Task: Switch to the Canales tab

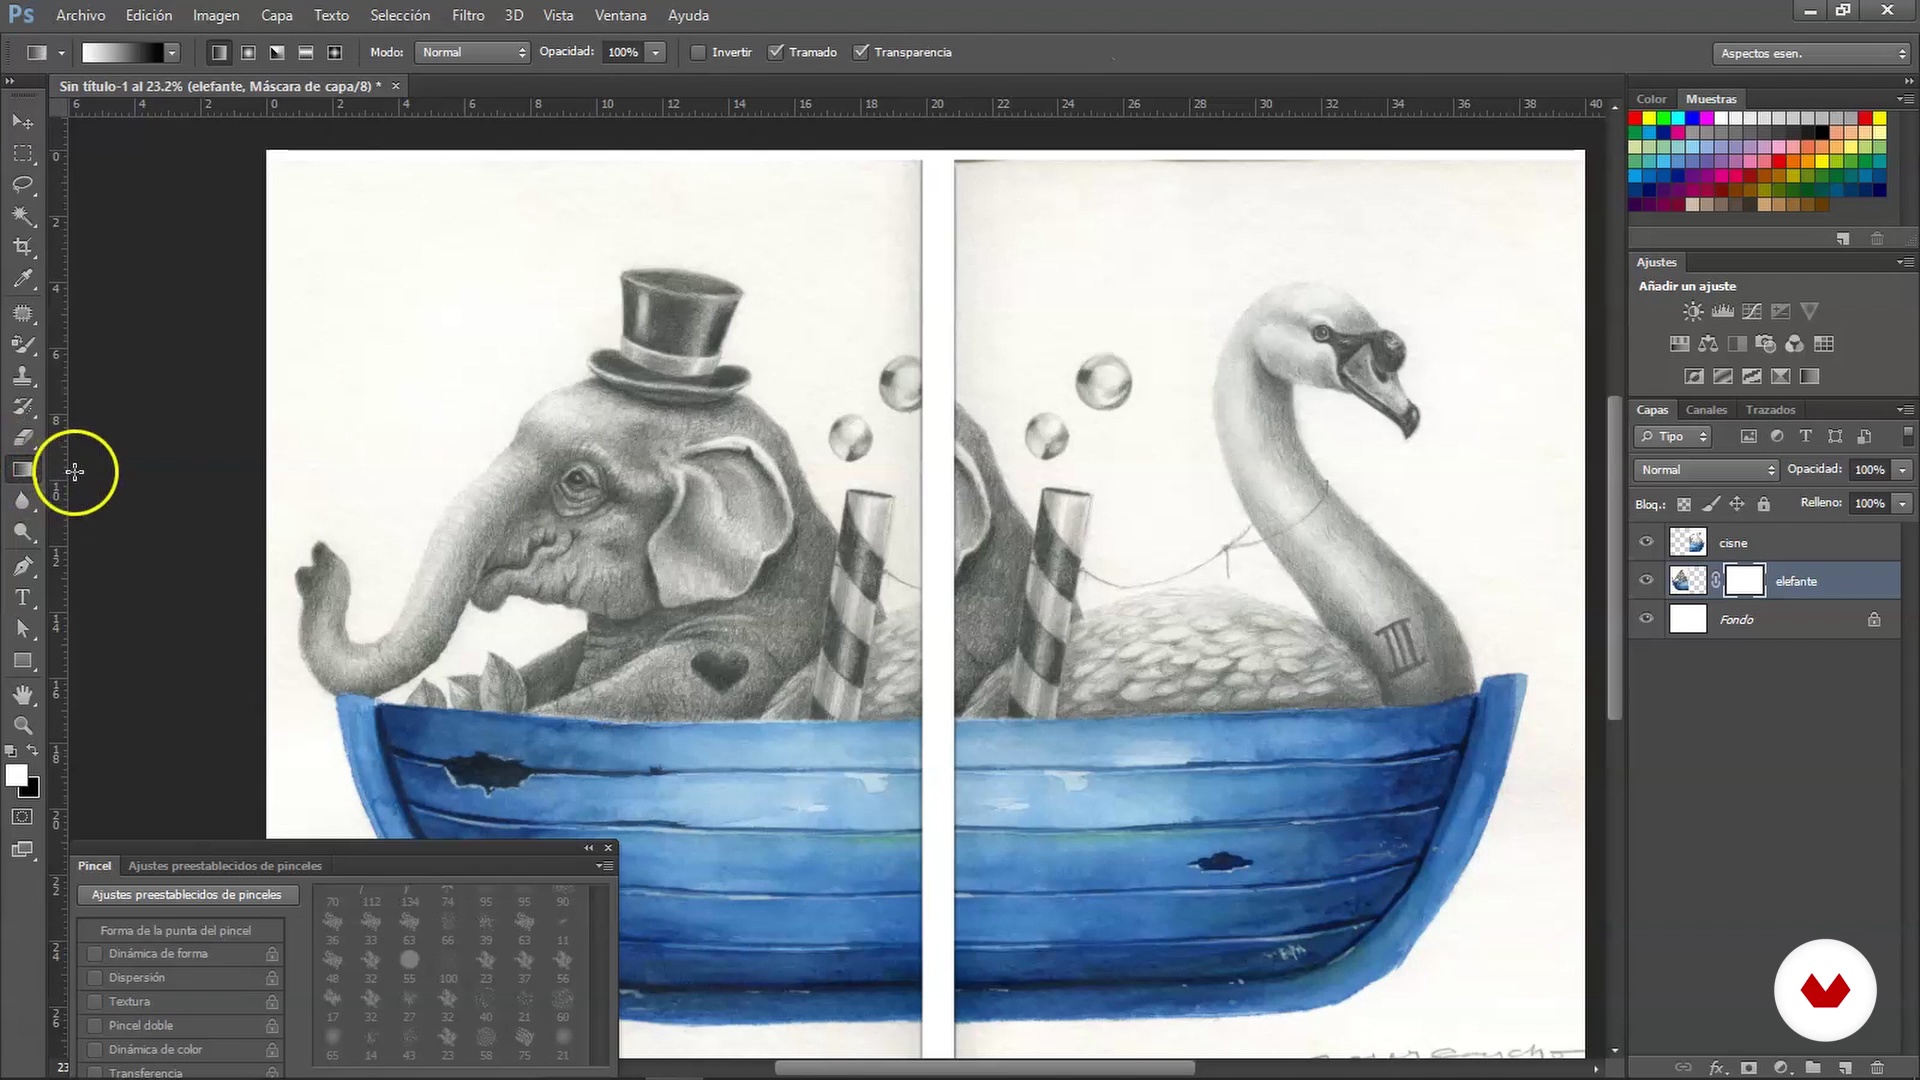Action: click(1706, 410)
